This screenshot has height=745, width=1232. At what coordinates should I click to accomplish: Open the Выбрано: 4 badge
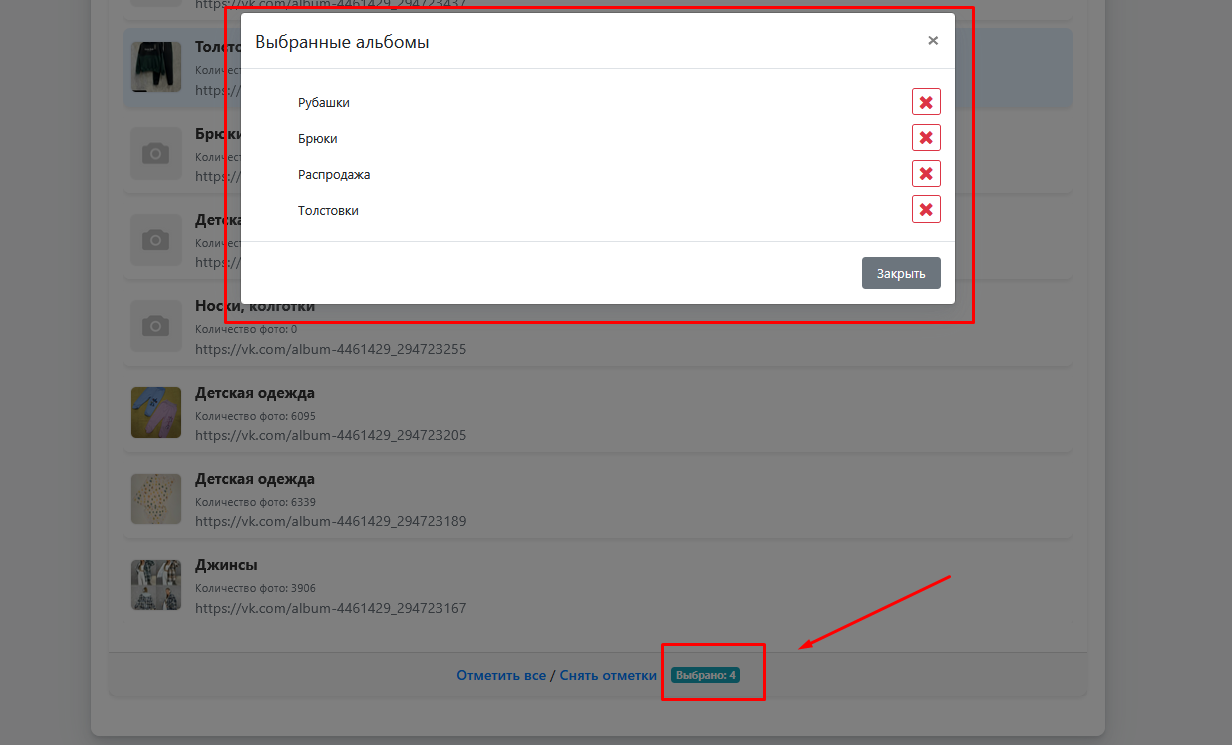tap(705, 675)
